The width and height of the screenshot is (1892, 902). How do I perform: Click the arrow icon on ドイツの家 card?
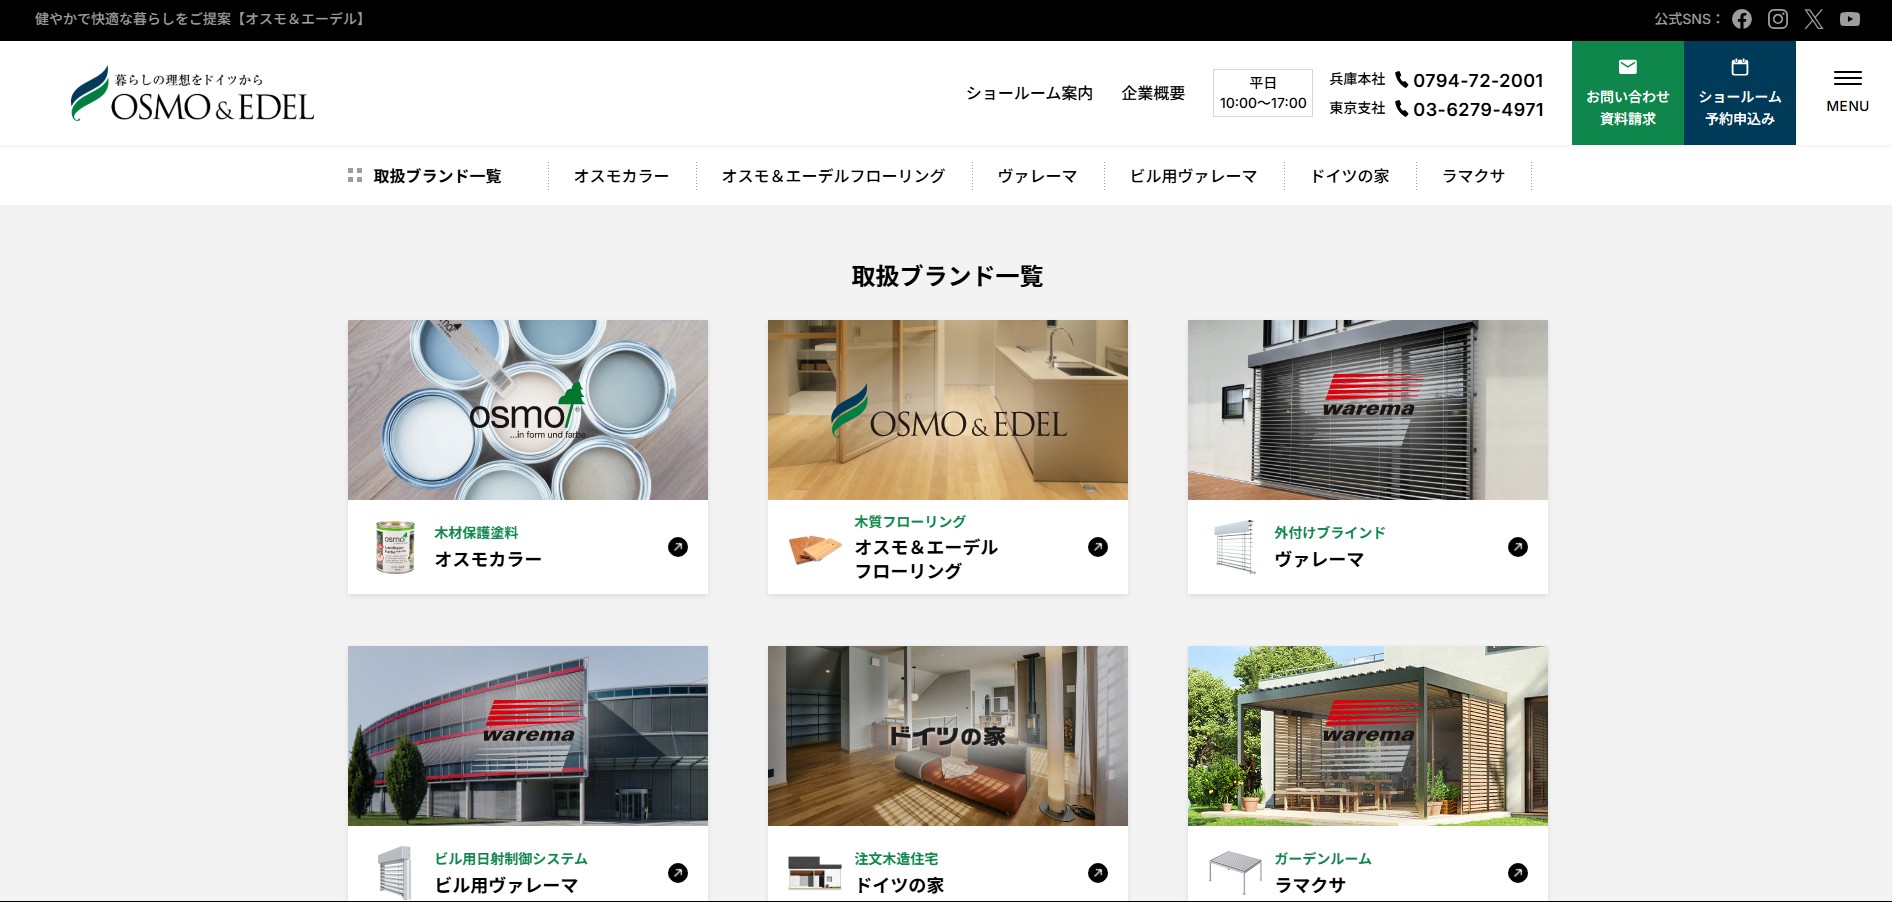[1098, 873]
